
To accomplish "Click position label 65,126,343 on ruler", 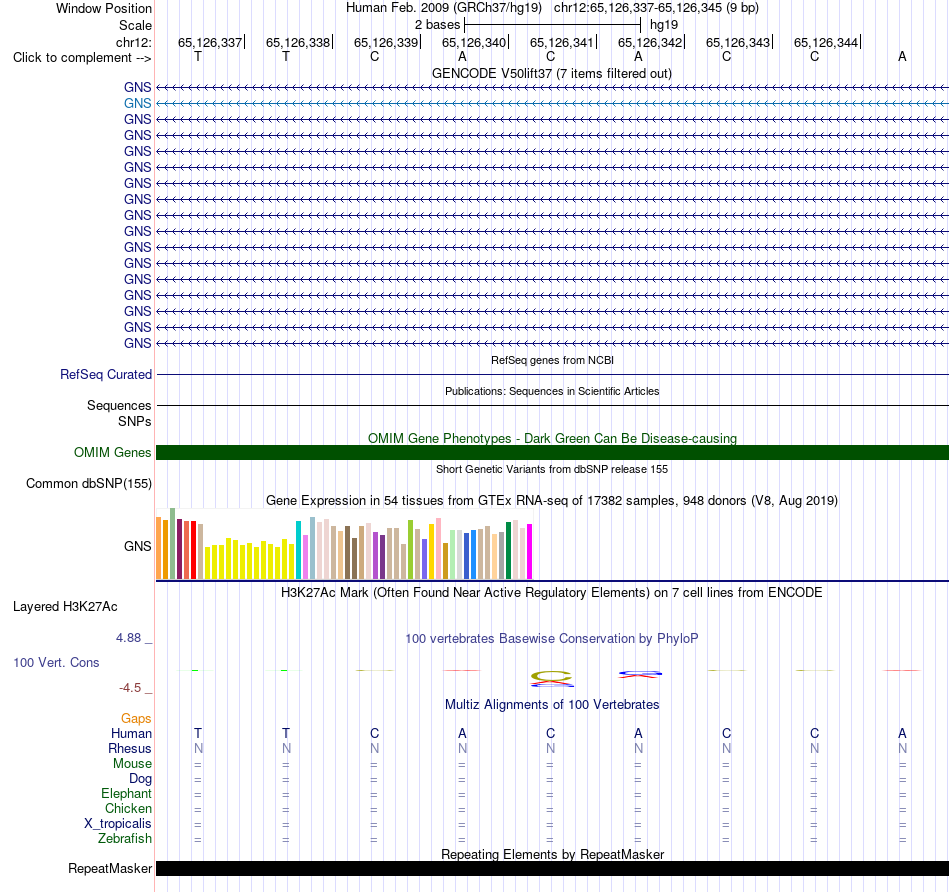I will [738, 42].
